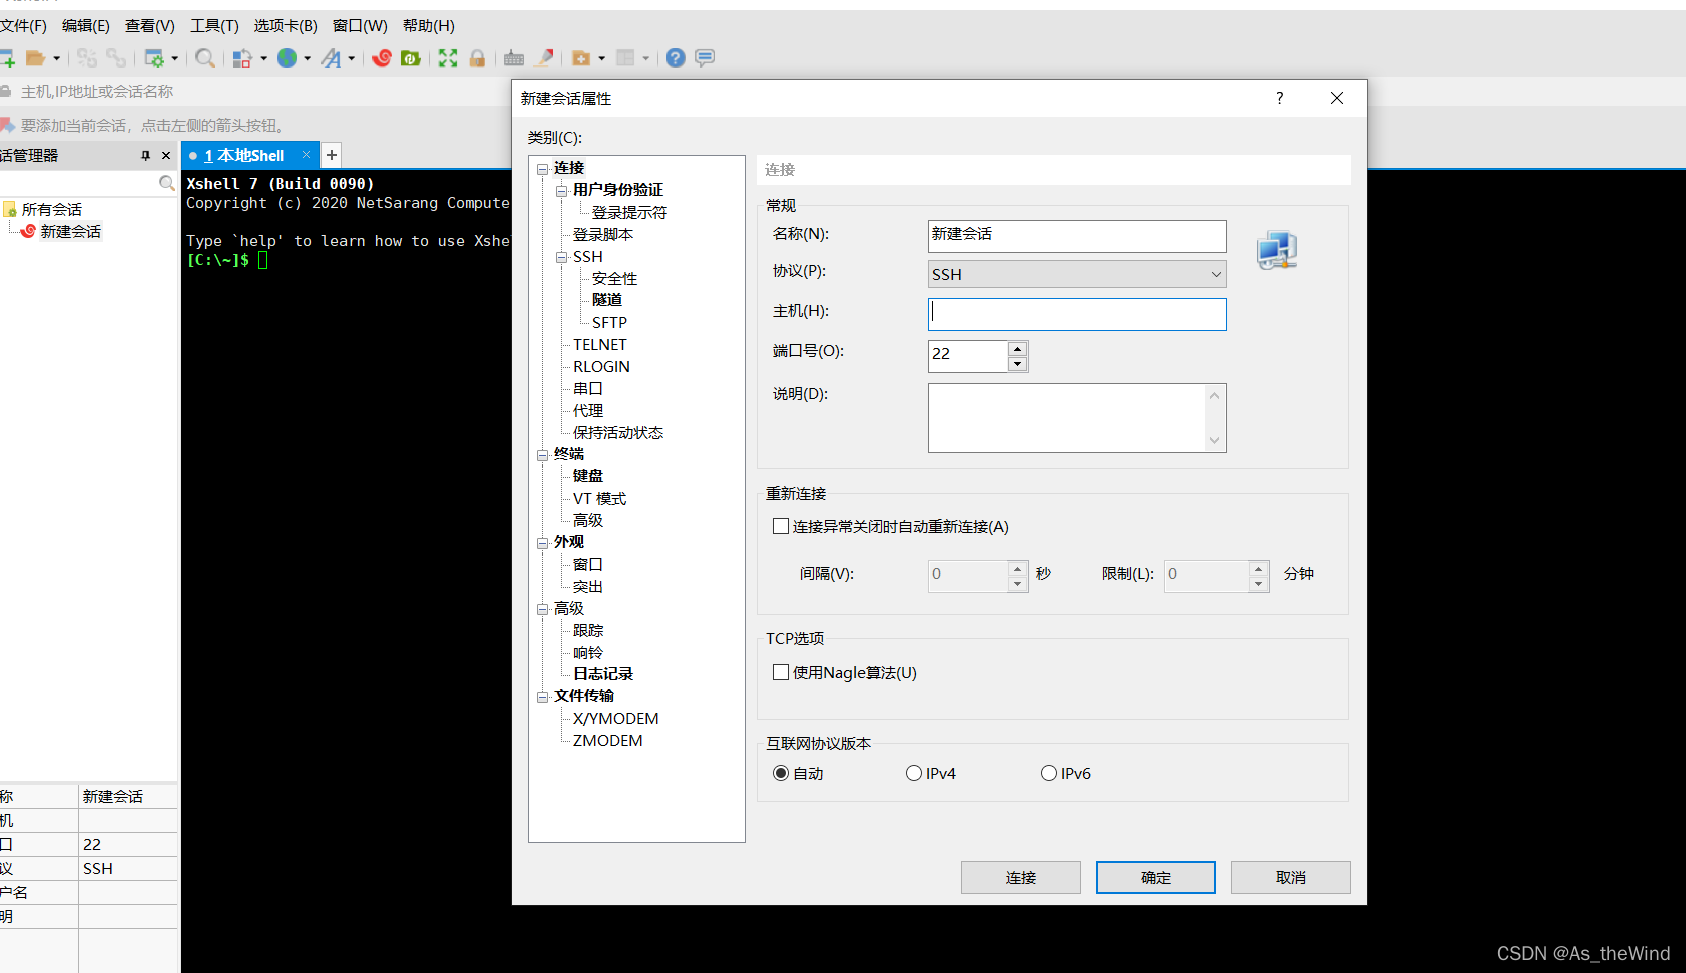Select 日志记录 in the category tree
The height and width of the screenshot is (973, 1686).
coord(603,674)
